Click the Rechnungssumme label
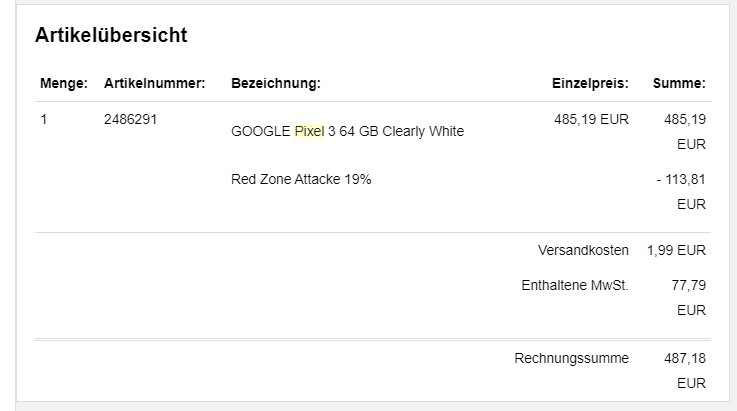737x411 pixels. pyautogui.click(x=572, y=358)
